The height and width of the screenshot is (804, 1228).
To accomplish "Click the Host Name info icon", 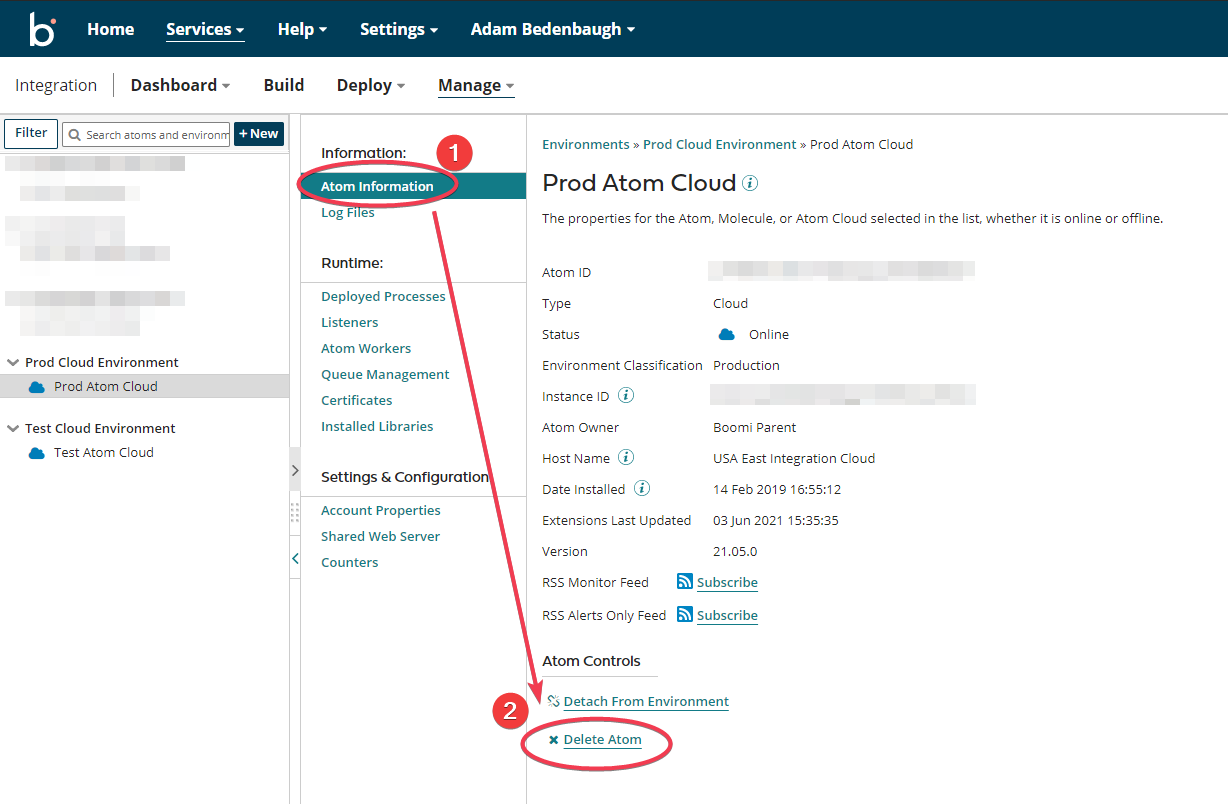I will tap(626, 458).
